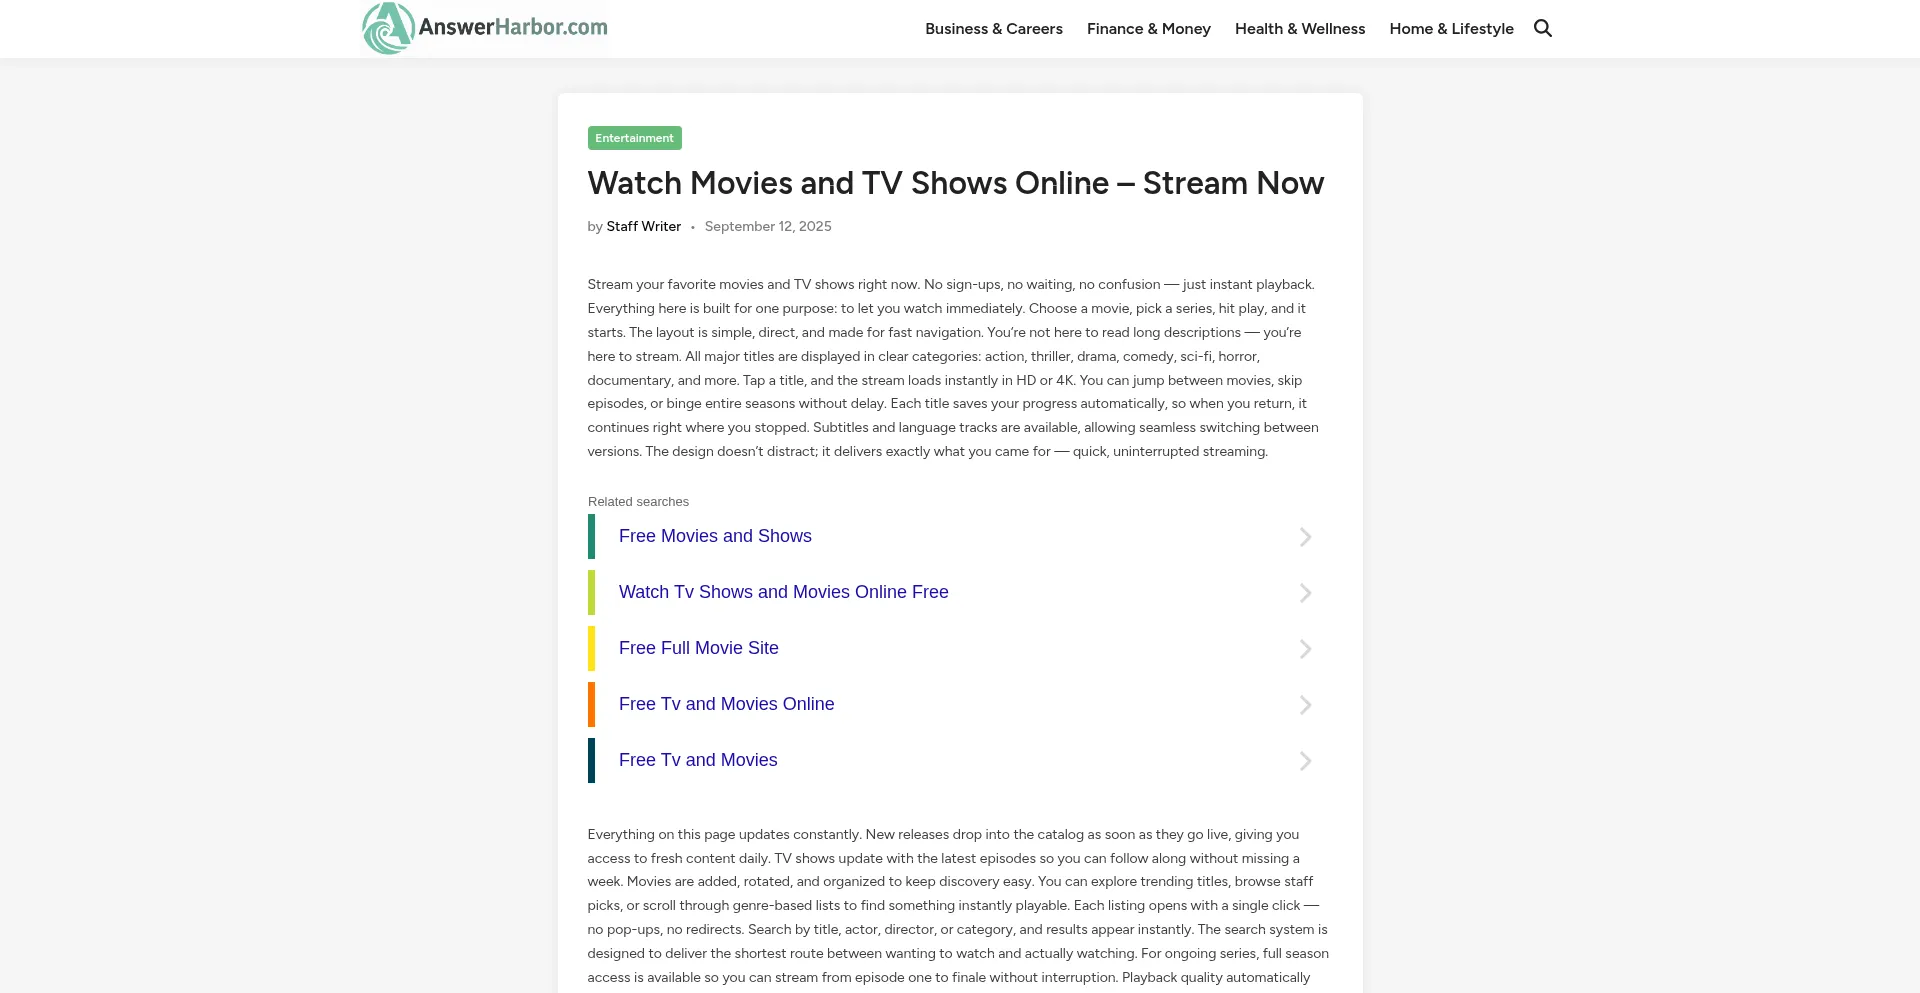Click chevron beside Free Movies and Shows

[x=1305, y=537]
